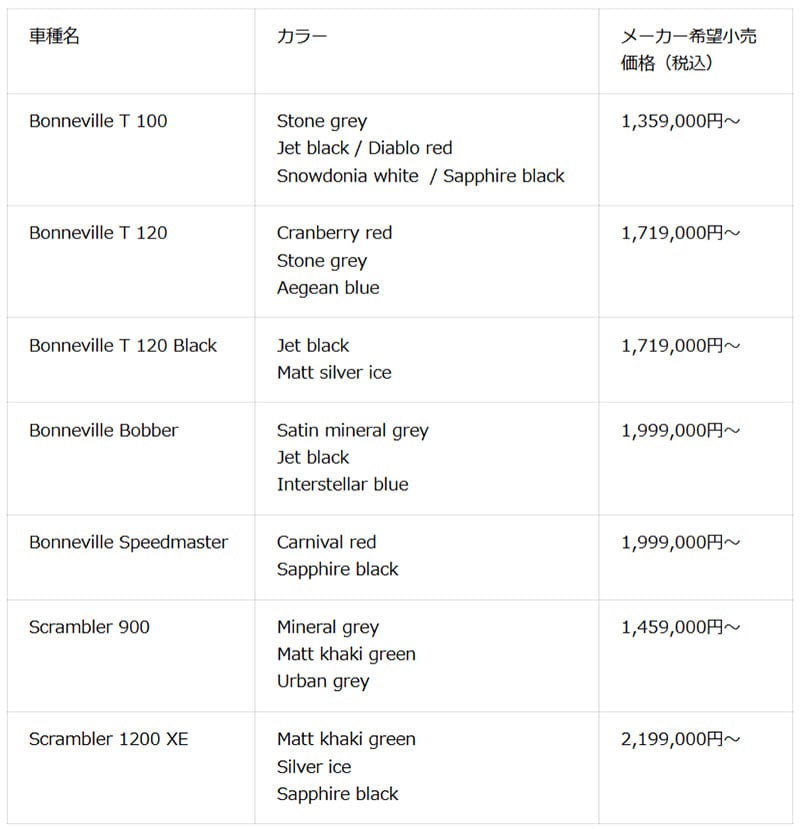
Task: Select the Carnival red color text
Action: pyautogui.click(x=326, y=542)
